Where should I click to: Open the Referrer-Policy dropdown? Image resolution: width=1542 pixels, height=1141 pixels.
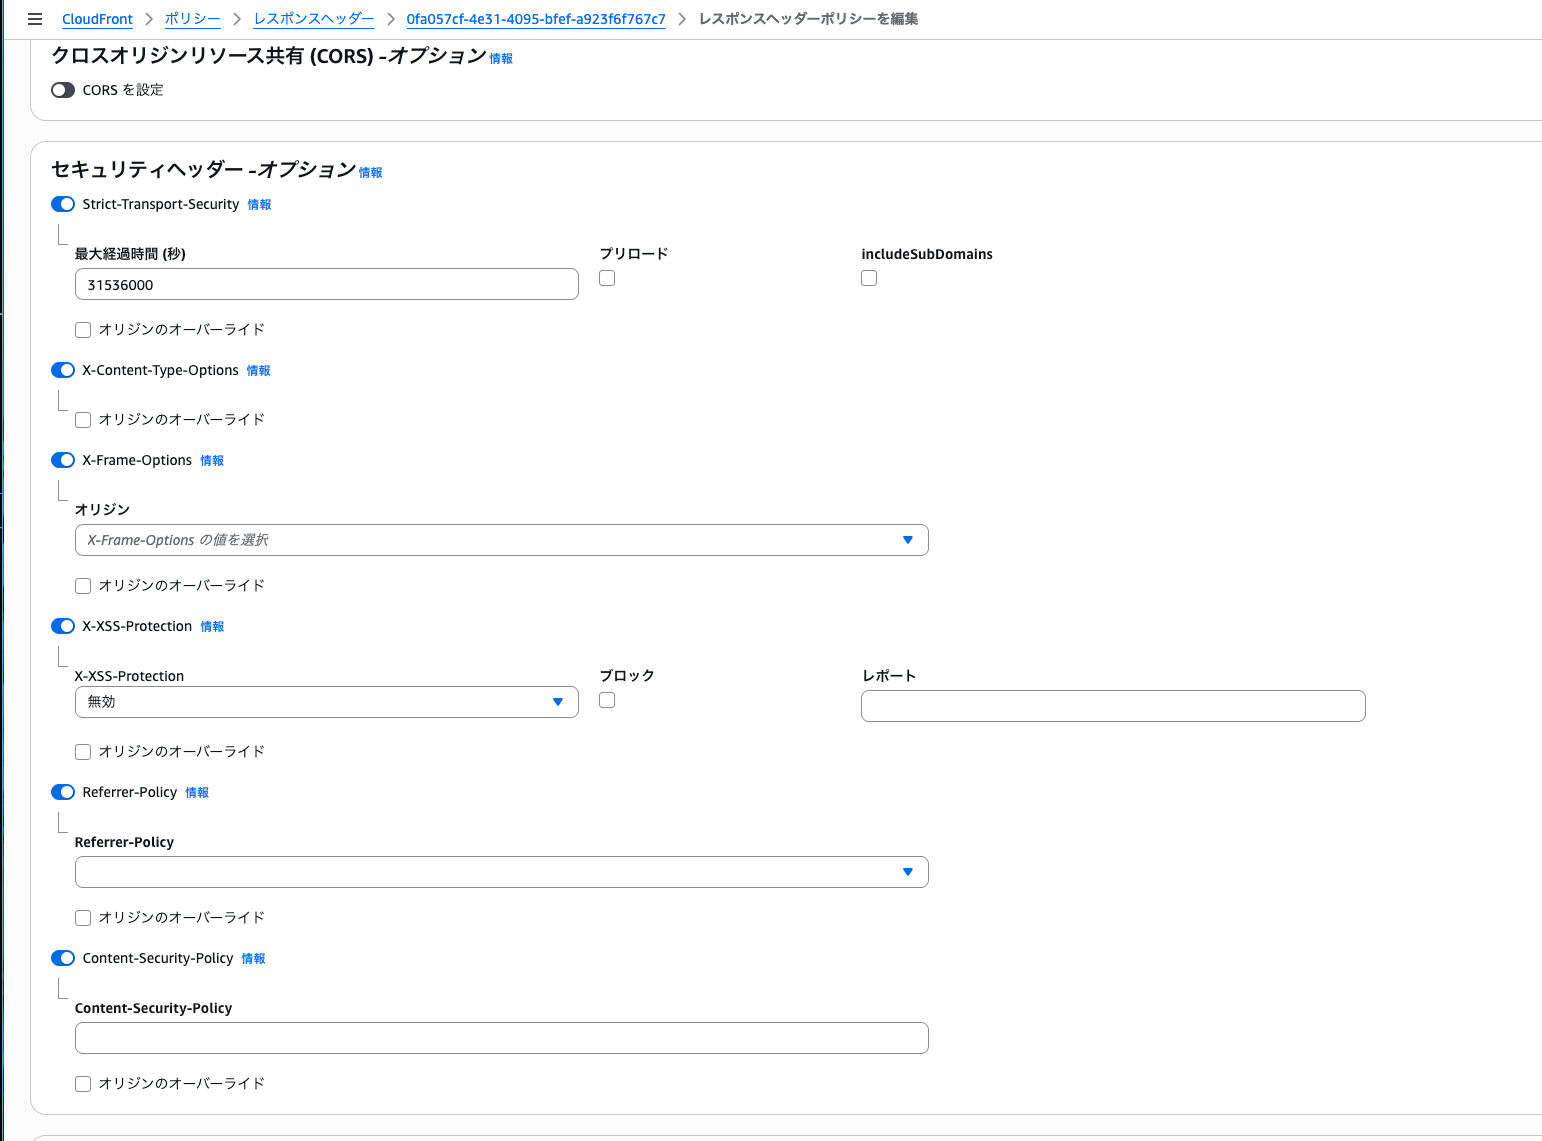501,872
